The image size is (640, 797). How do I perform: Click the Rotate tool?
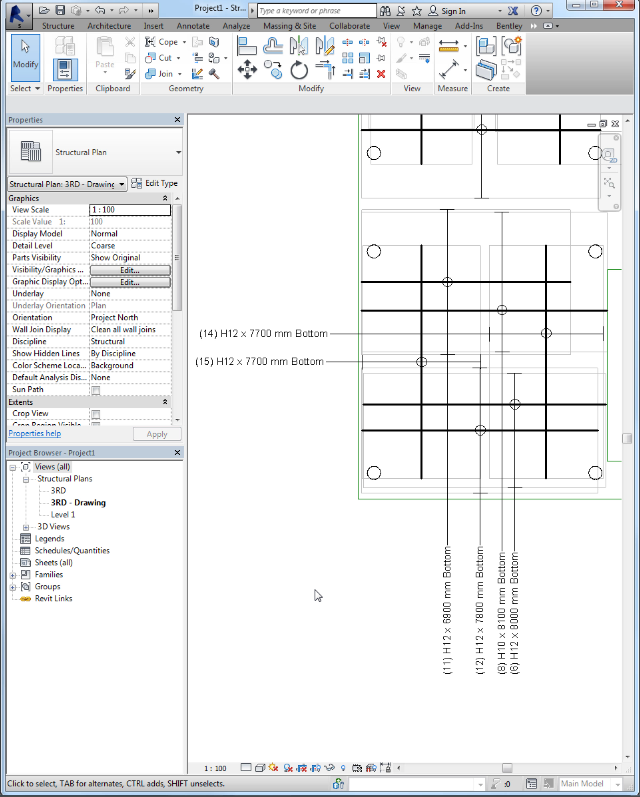coord(299,70)
